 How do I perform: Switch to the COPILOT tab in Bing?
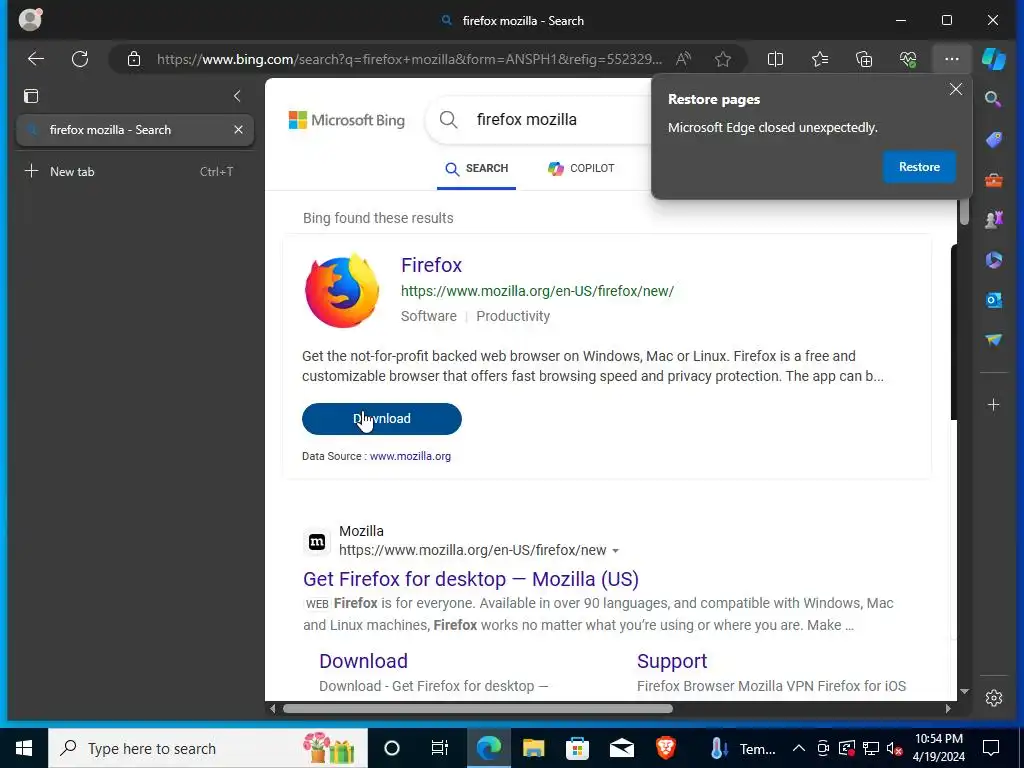581,168
